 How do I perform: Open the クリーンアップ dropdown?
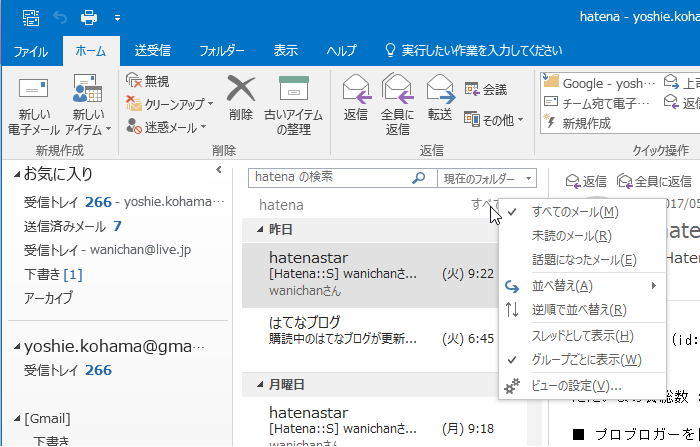click(x=169, y=104)
